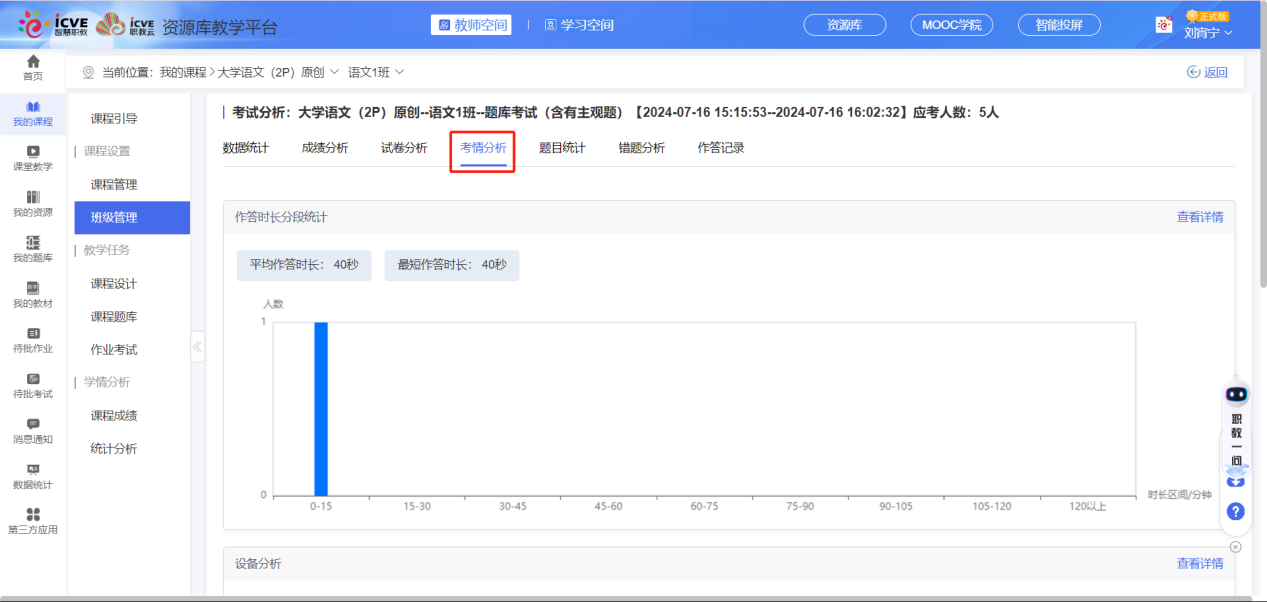Switch to 学习空间 mode

click(579, 25)
